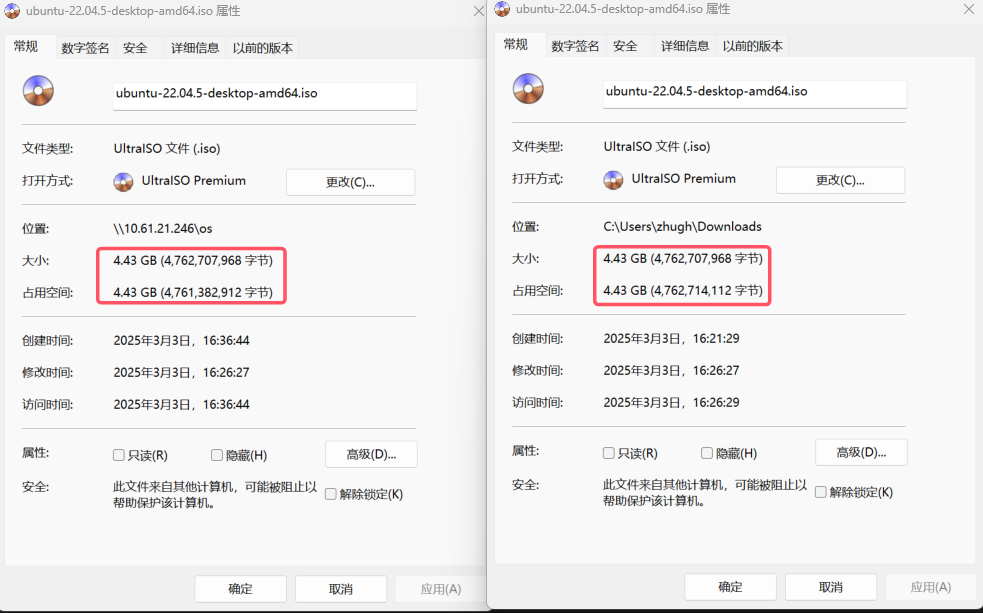
Task: Click the large ISO file icon in the right window
Action: [x=528, y=89]
